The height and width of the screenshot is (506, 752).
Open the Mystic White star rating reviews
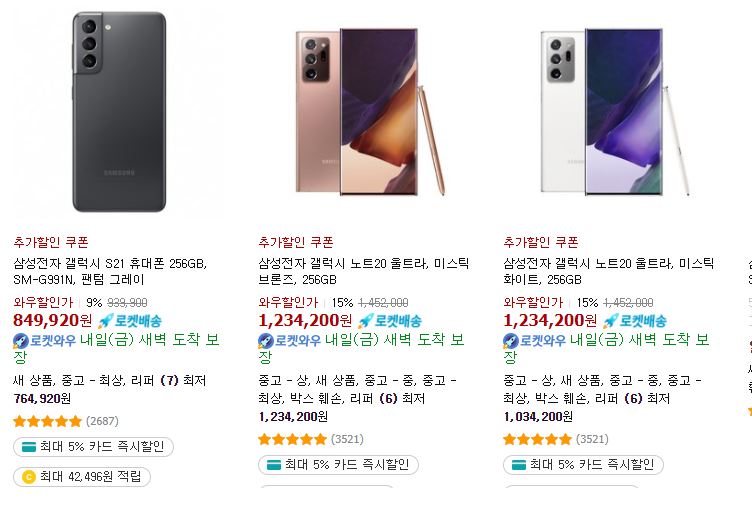[556, 439]
